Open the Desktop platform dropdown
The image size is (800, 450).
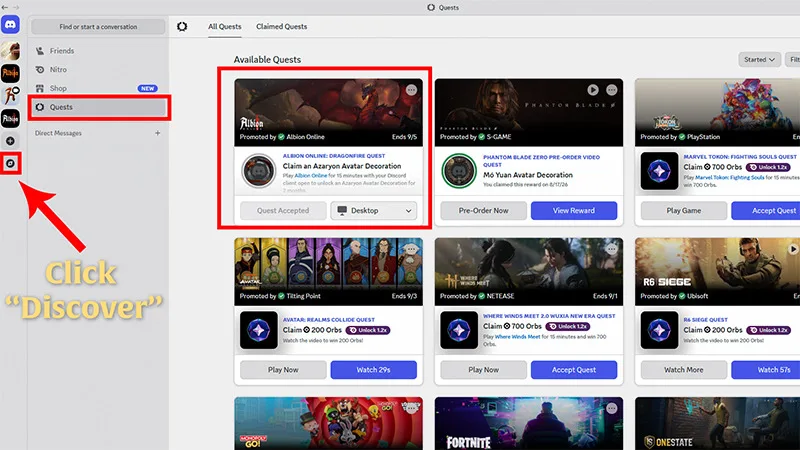374,211
